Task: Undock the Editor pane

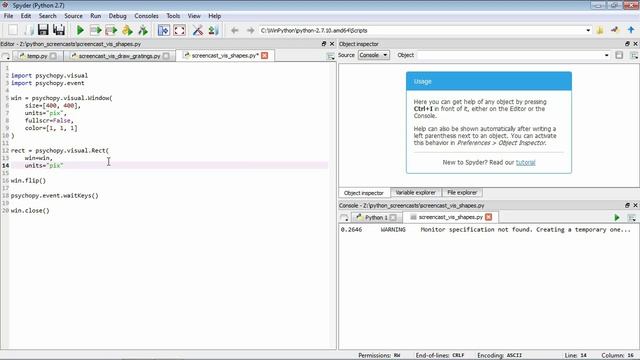Action: click(x=324, y=44)
